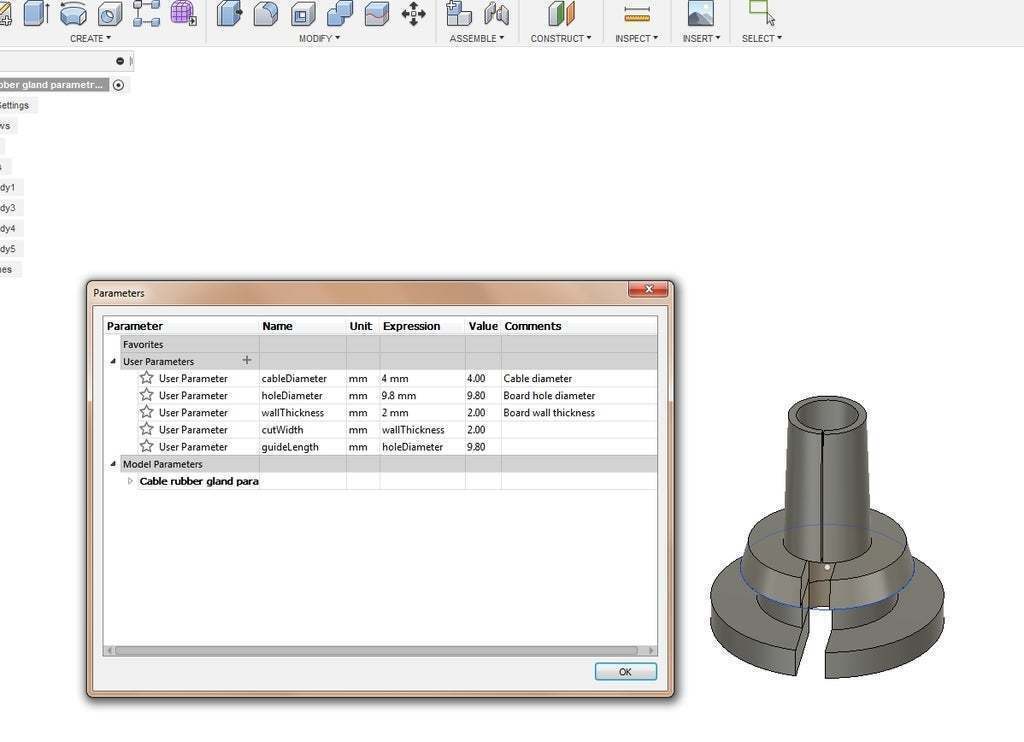Click the Favorites row in parameters
The height and width of the screenshot is (742, 1024).
click(x=389, y=344)
